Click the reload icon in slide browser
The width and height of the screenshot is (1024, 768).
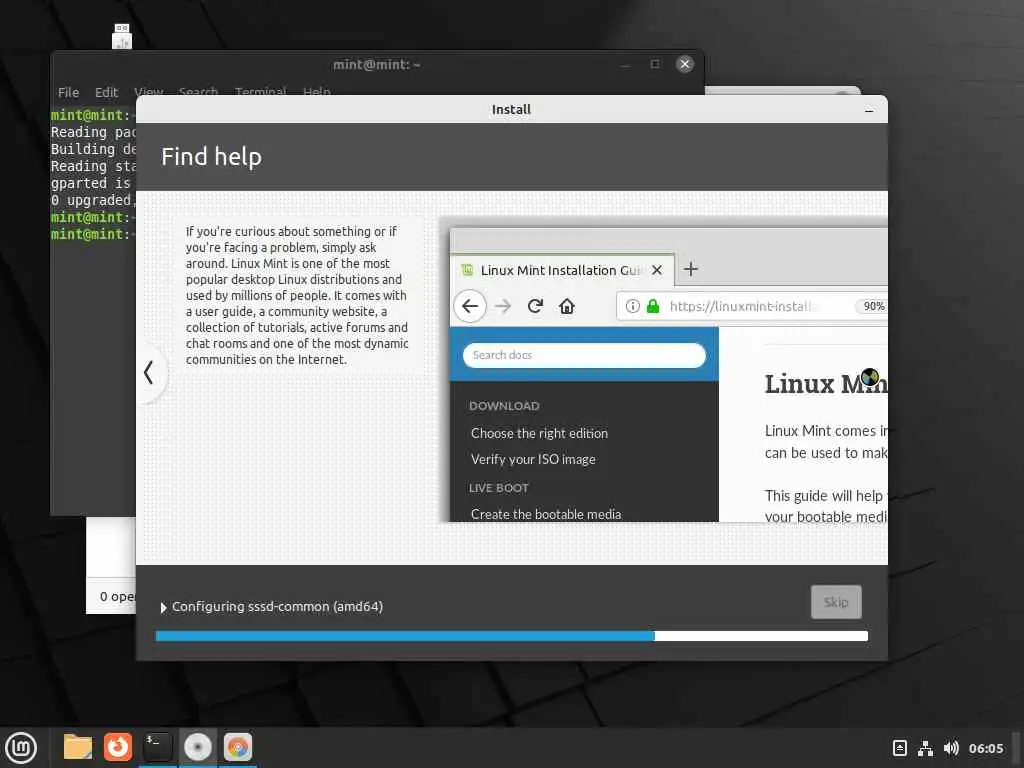point(535,306)
